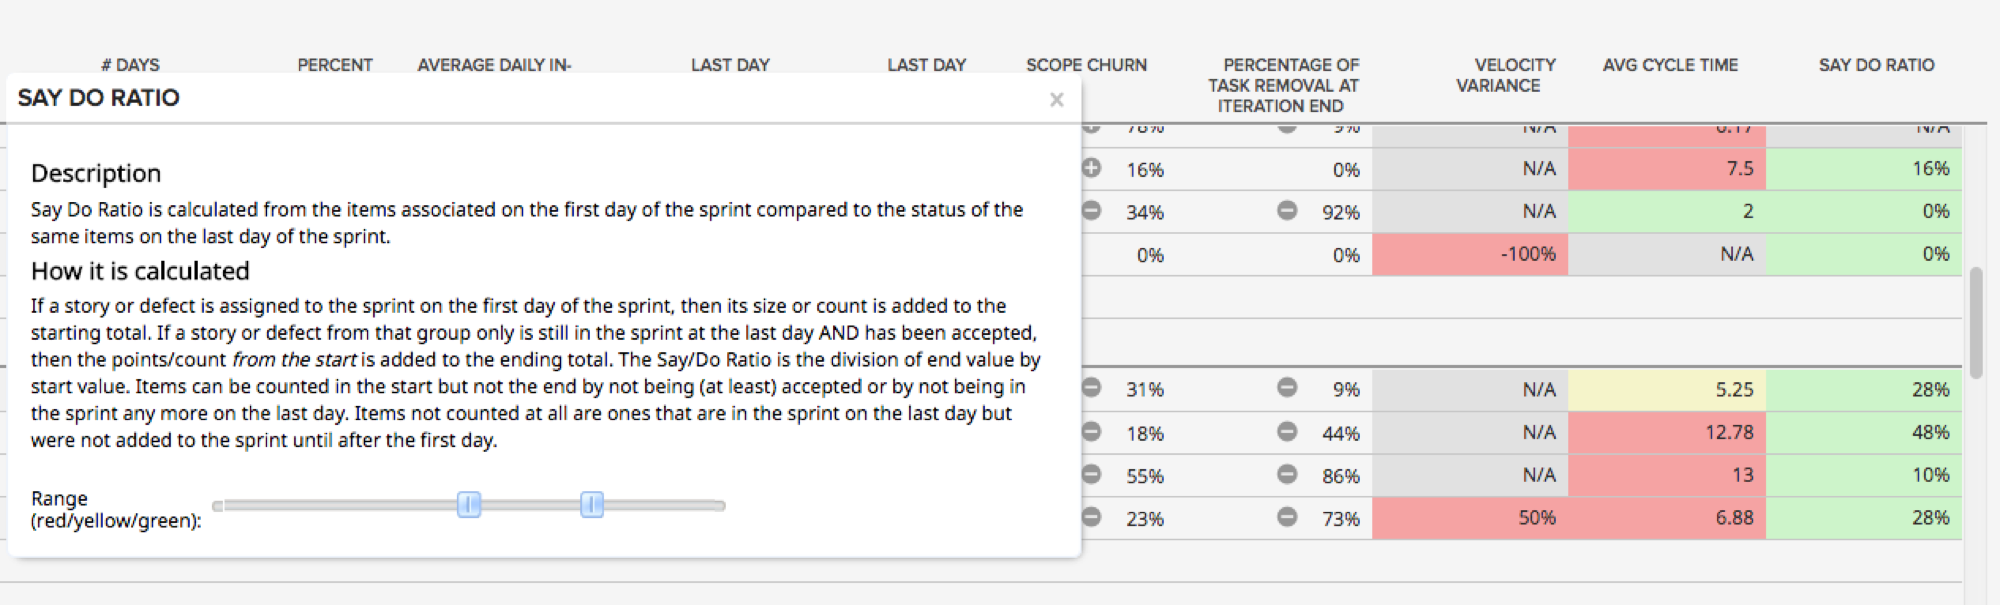This screenshot has height=605, width=2000.
Task: Click the minus icon beside 34% scope churn
Action: [x=1092, y=211]
